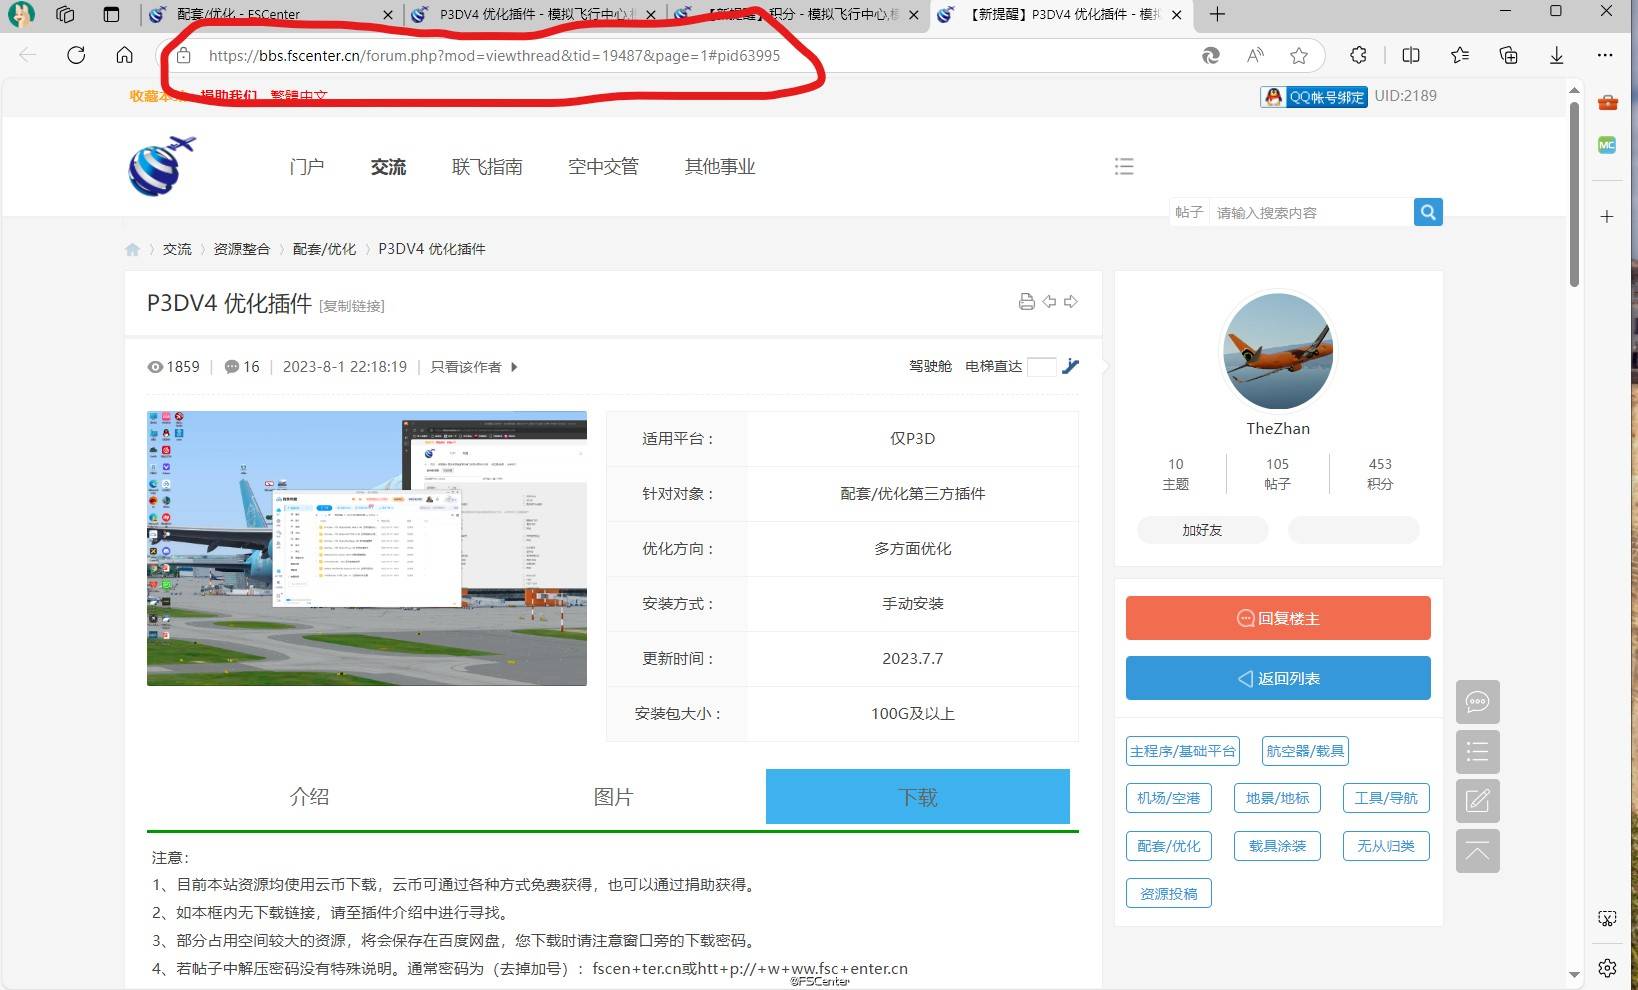Open 地景/地标 category tag
1638x990 pixels.
(1277, 798)
